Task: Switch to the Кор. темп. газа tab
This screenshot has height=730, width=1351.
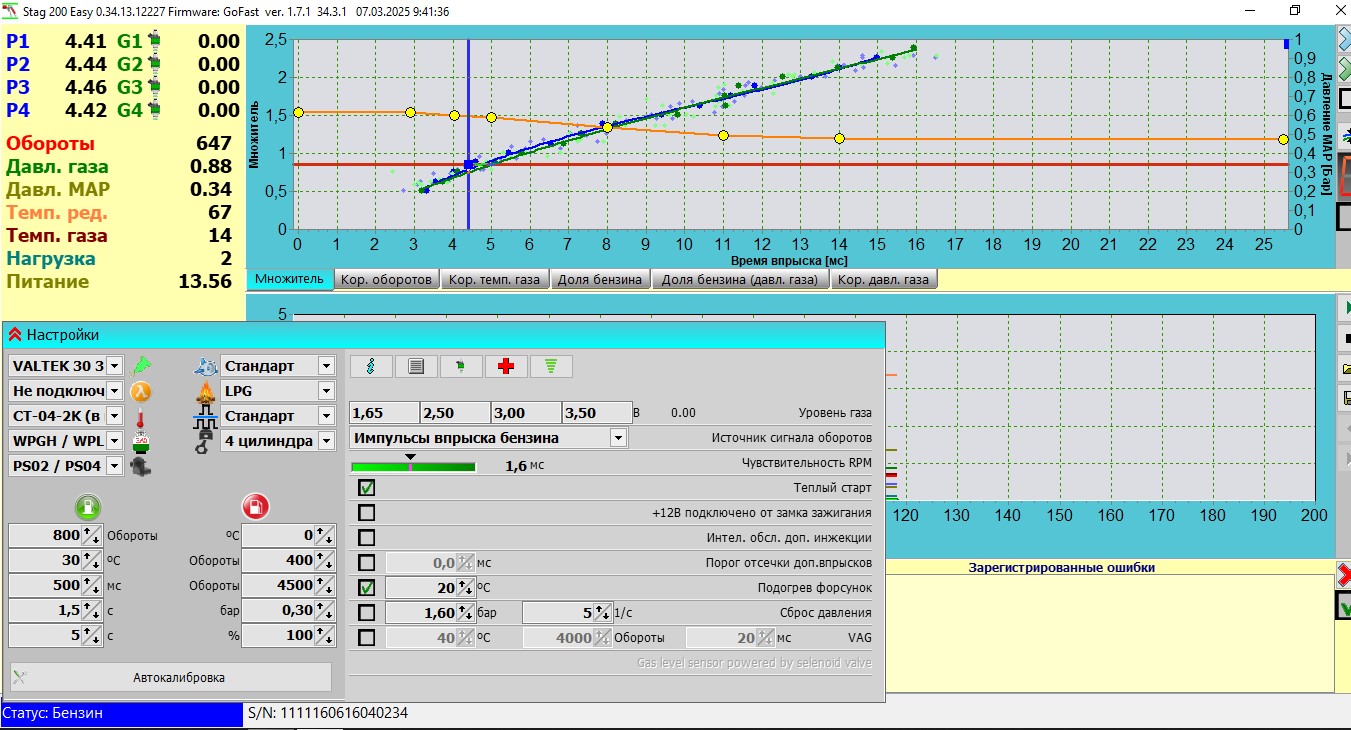Action: click(495, 280)
